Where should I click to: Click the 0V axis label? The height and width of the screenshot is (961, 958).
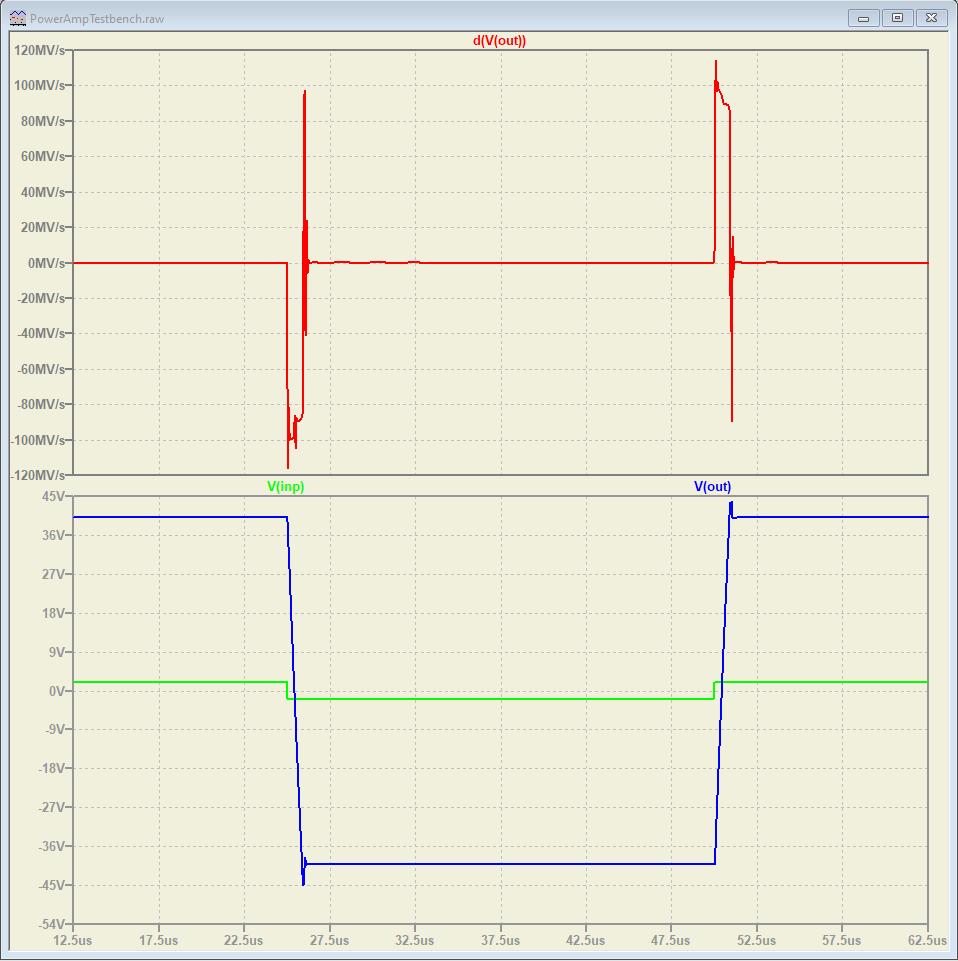coord(57,691)
